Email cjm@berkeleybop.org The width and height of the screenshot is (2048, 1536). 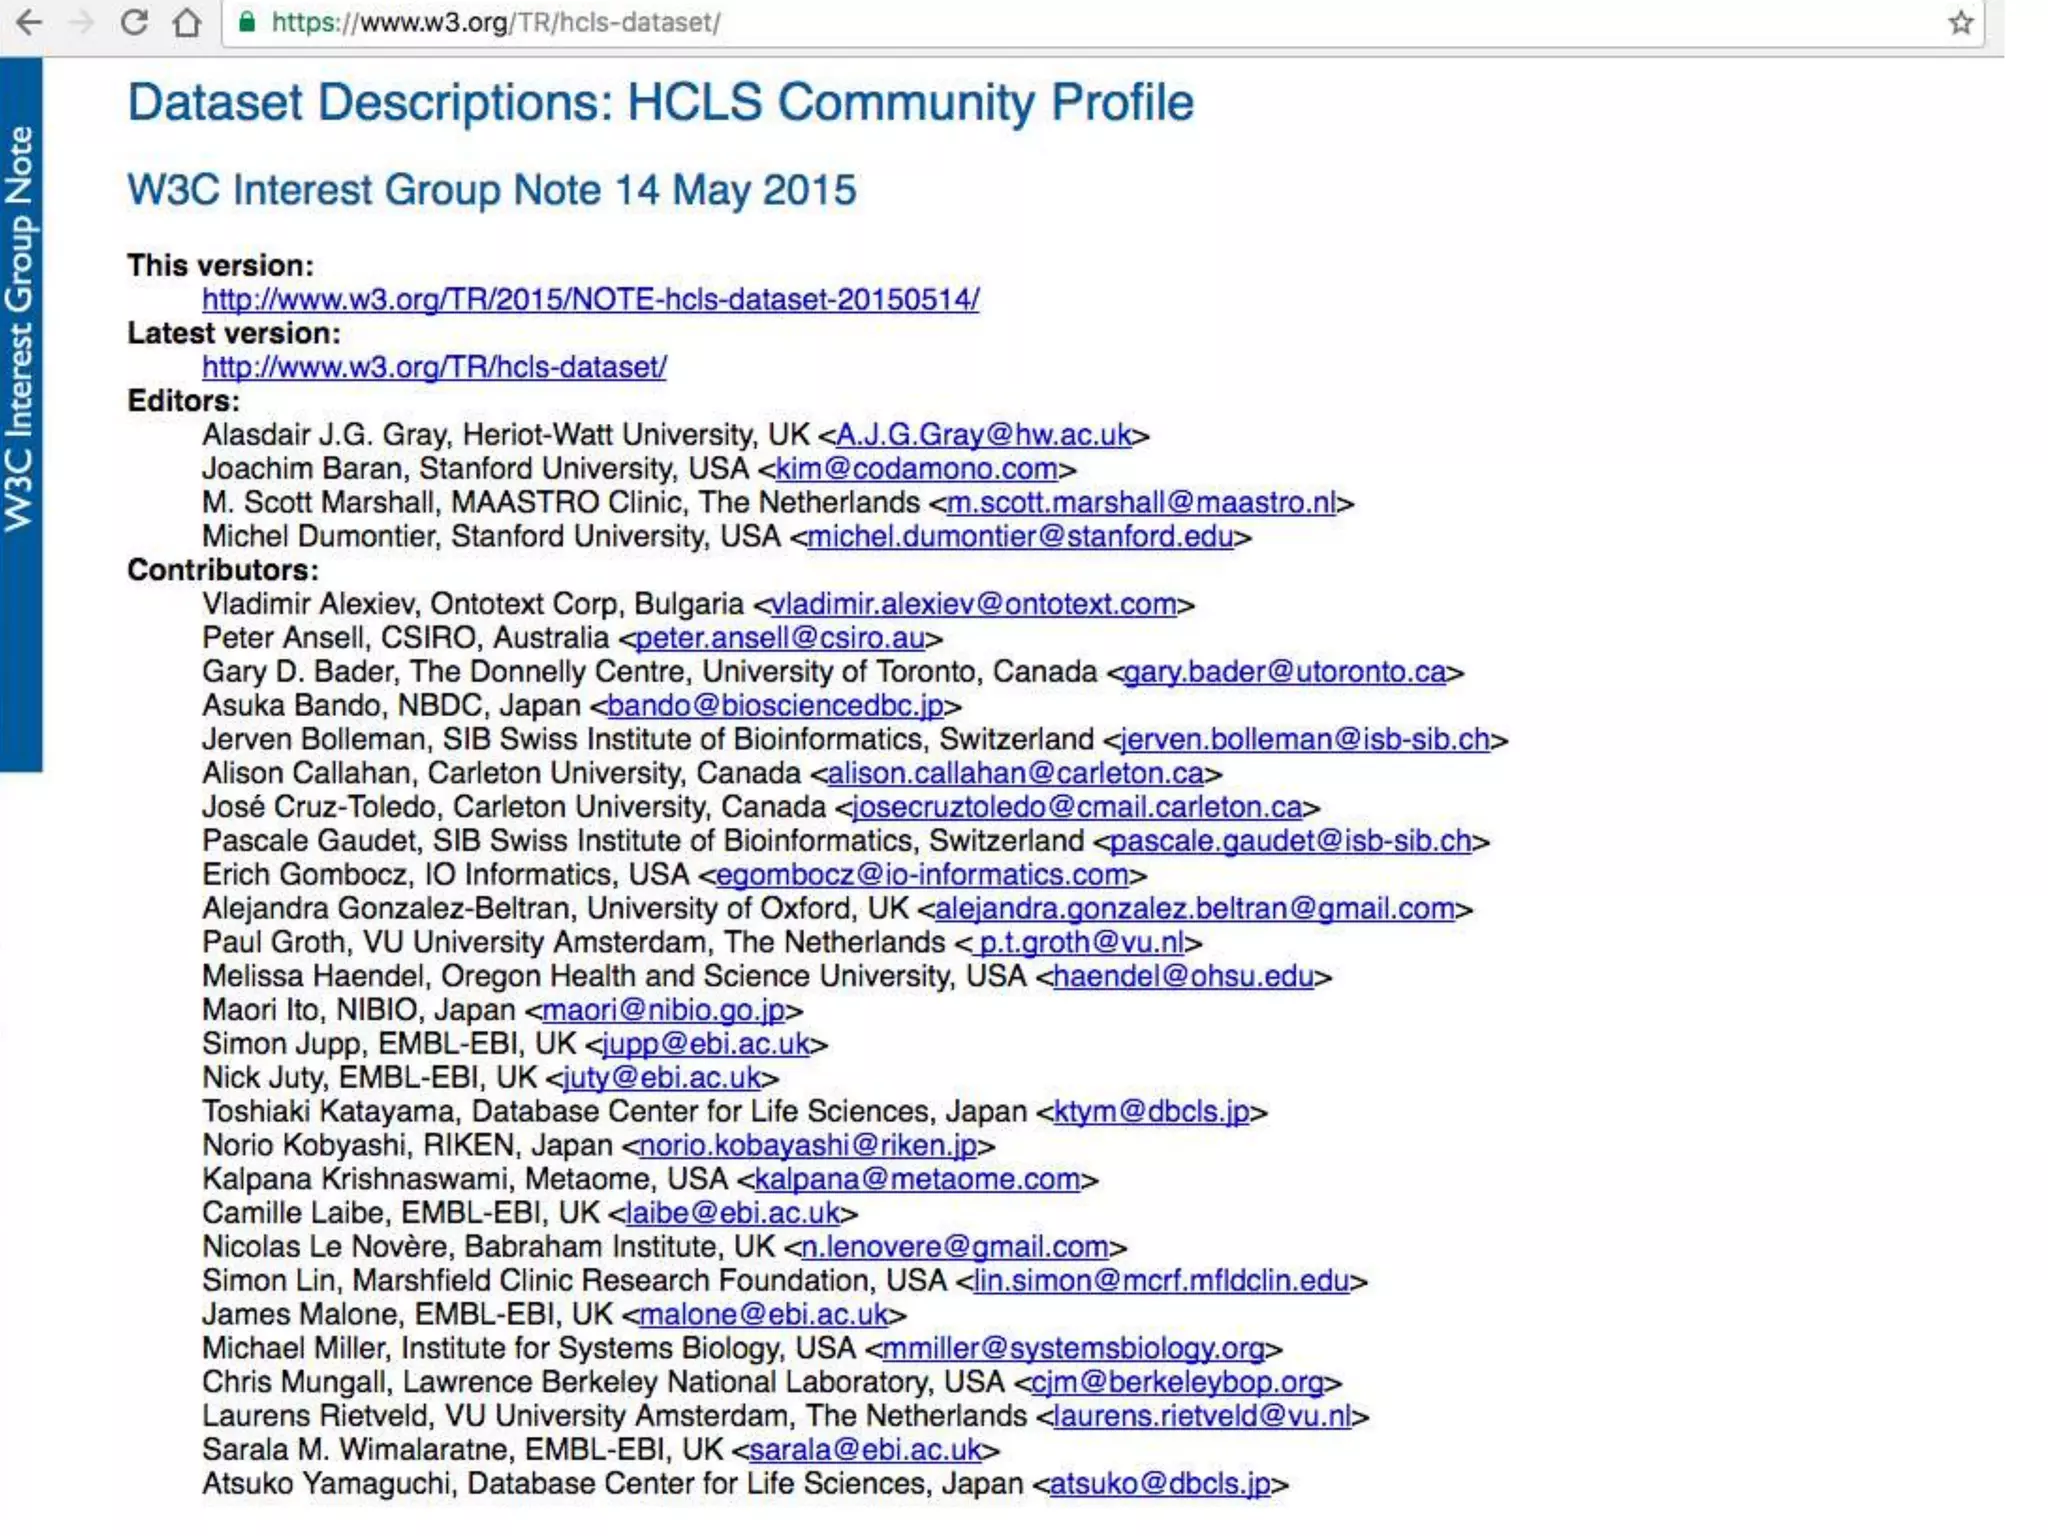click(1178, 1383)
